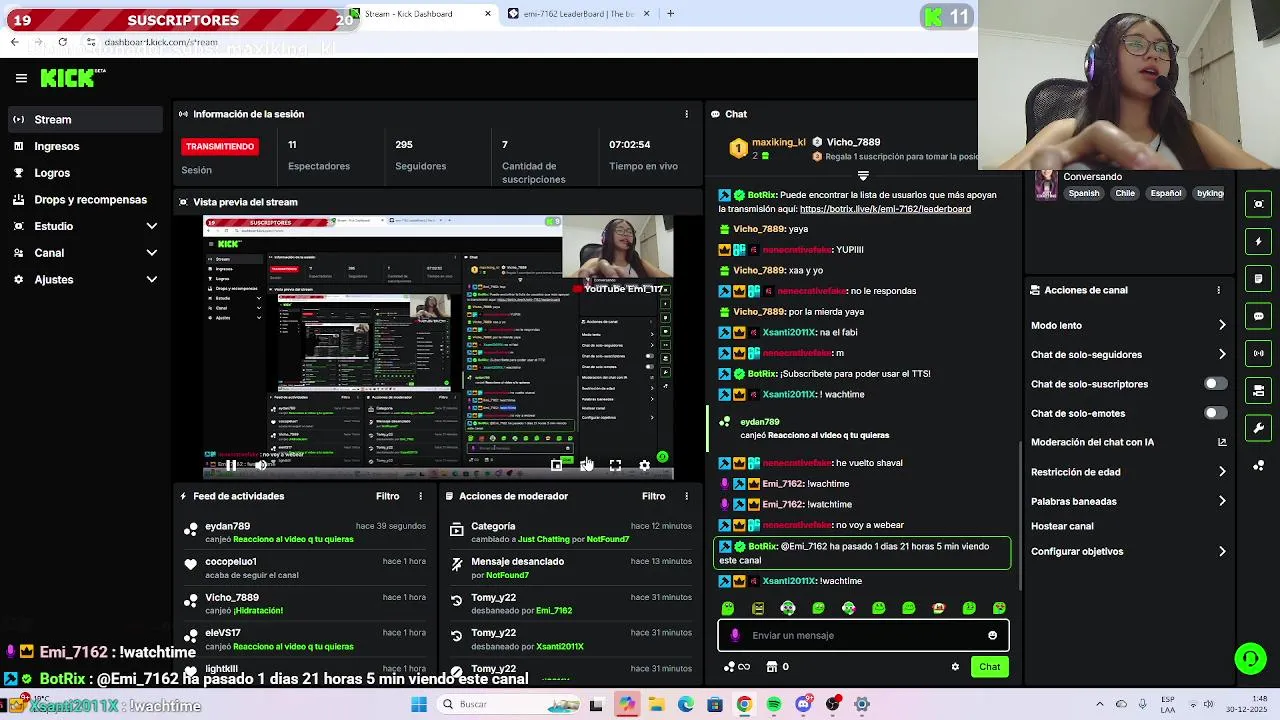Open picture-in-picture on stream preview
1280x720 pixels.
coord(557,465)
